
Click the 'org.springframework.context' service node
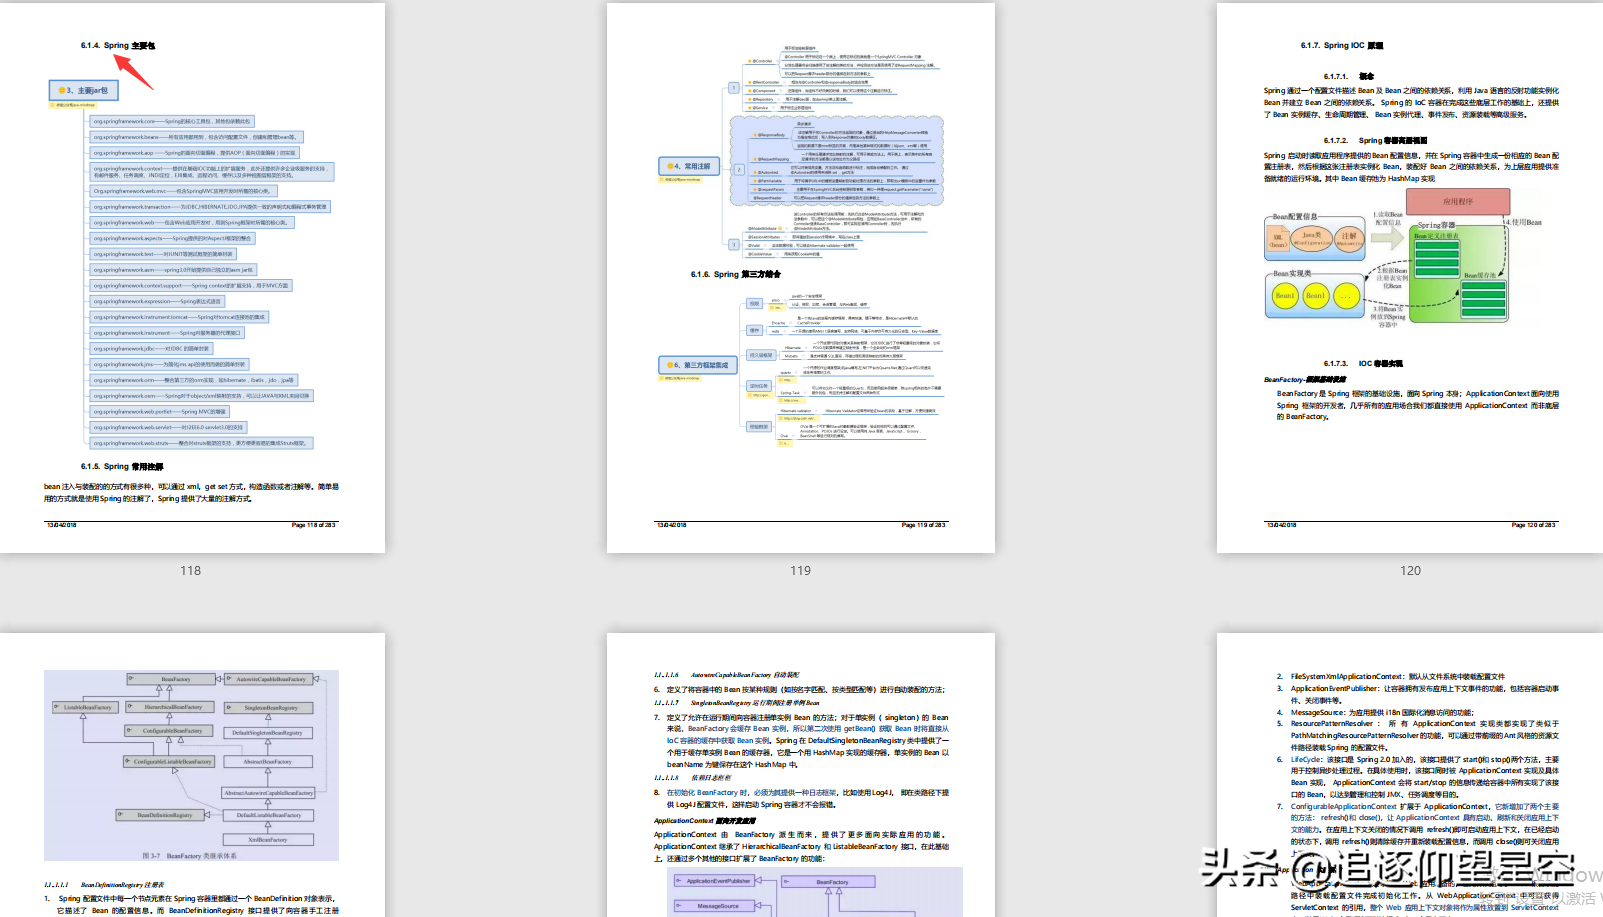point(211,172)
